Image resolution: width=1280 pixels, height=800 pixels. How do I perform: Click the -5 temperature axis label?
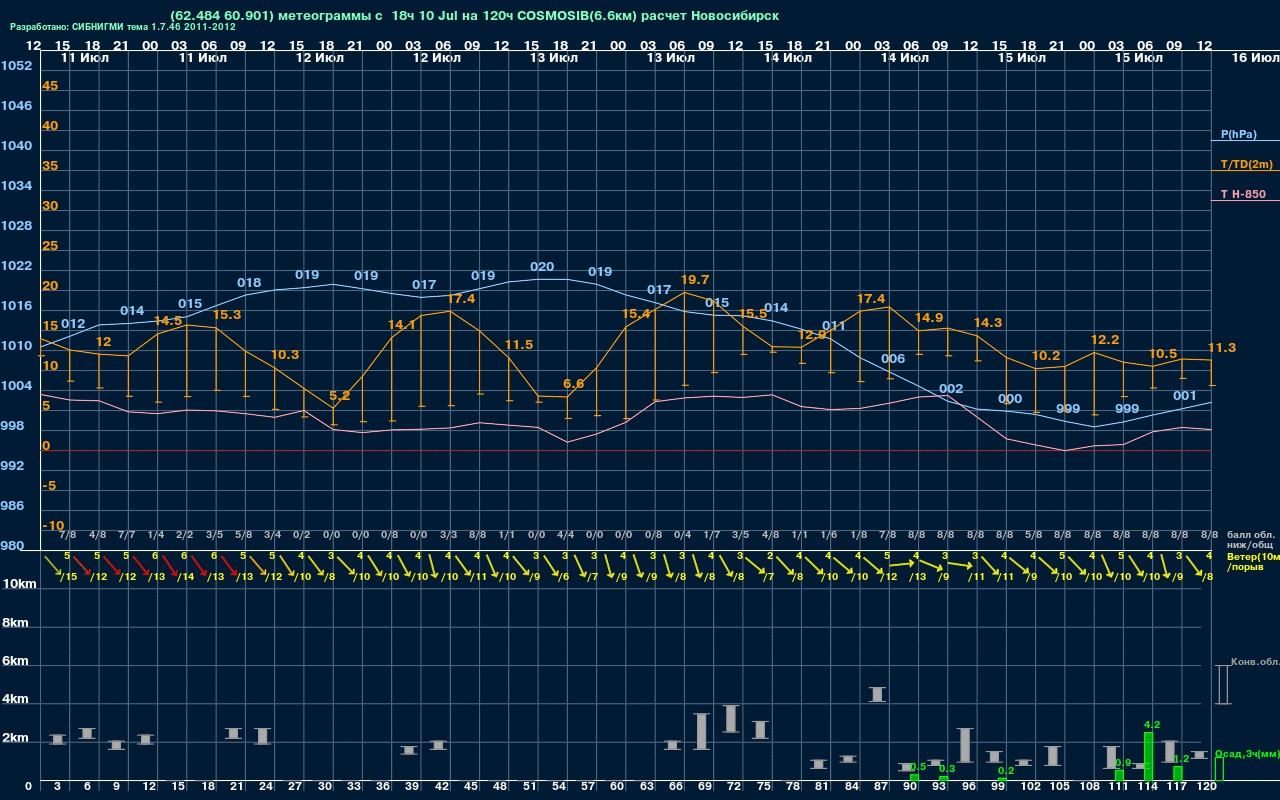pos(49,486)
